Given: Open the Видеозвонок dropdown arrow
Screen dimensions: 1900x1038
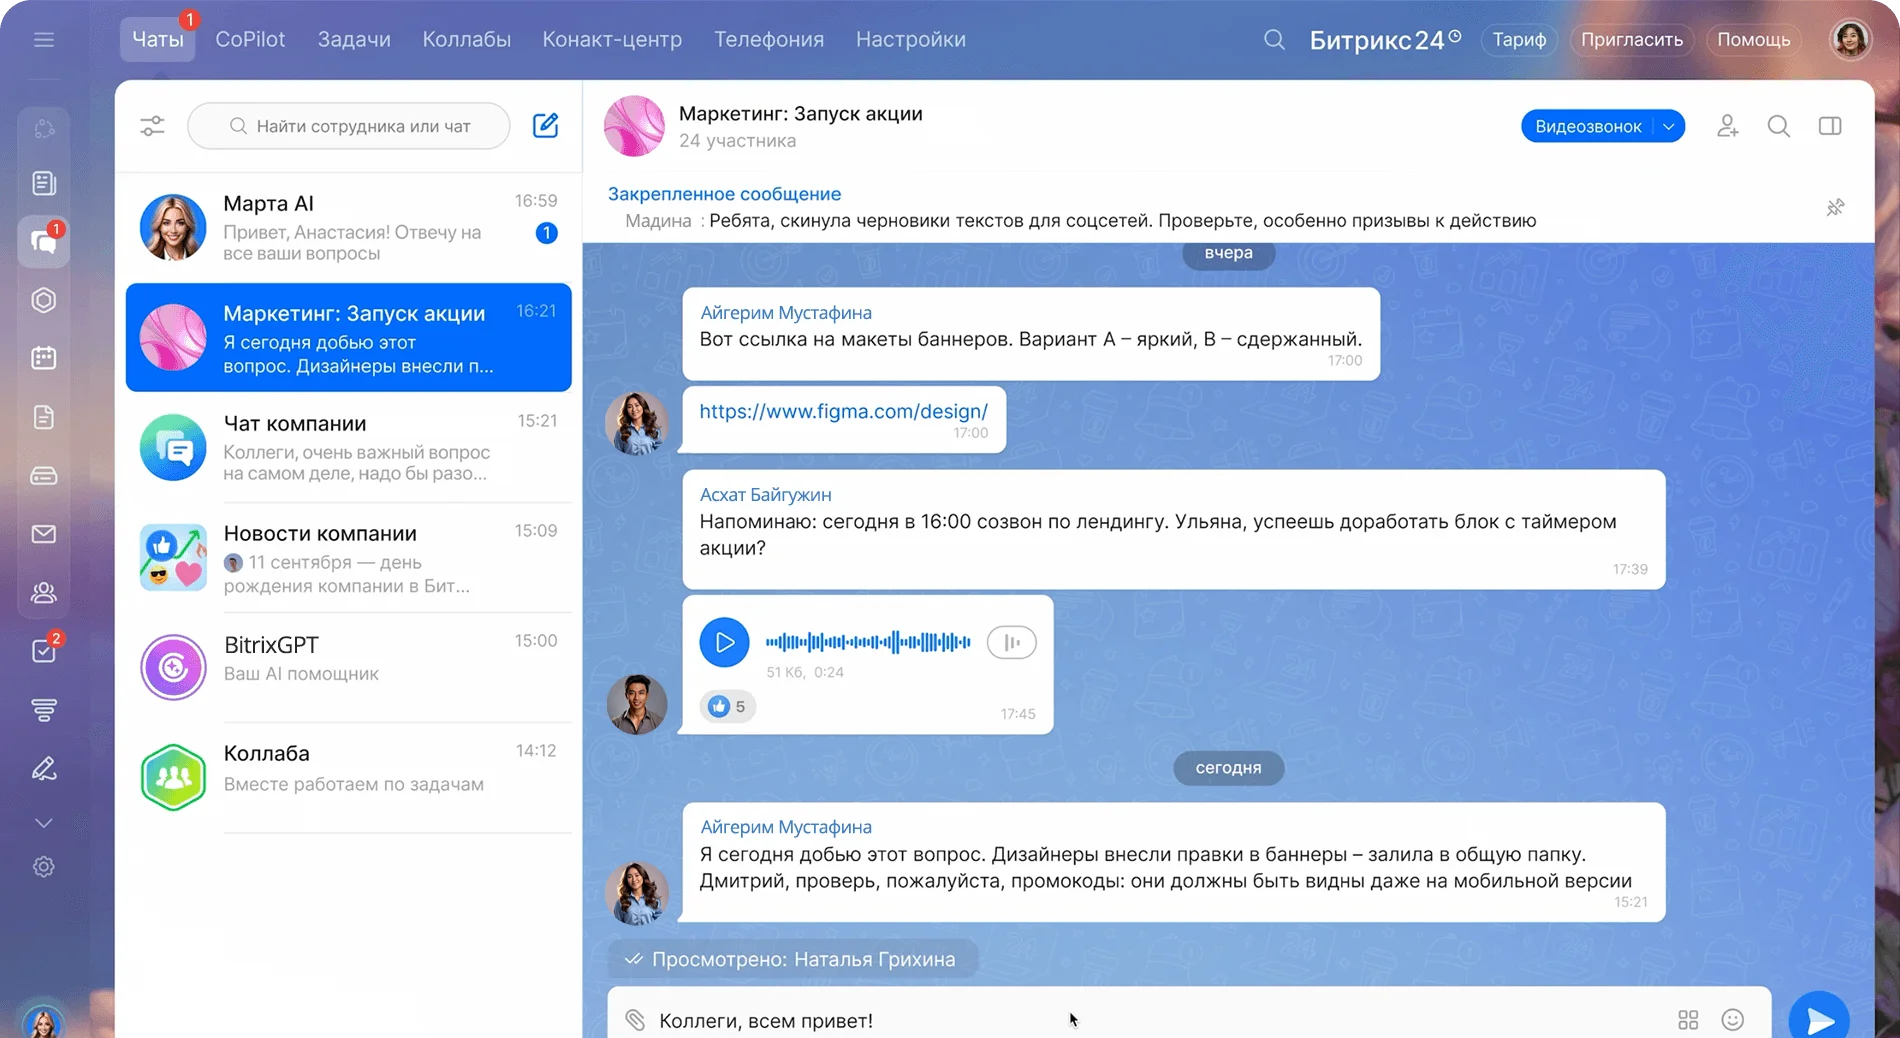Looking at the screenshot, I should click(1669, 126).
